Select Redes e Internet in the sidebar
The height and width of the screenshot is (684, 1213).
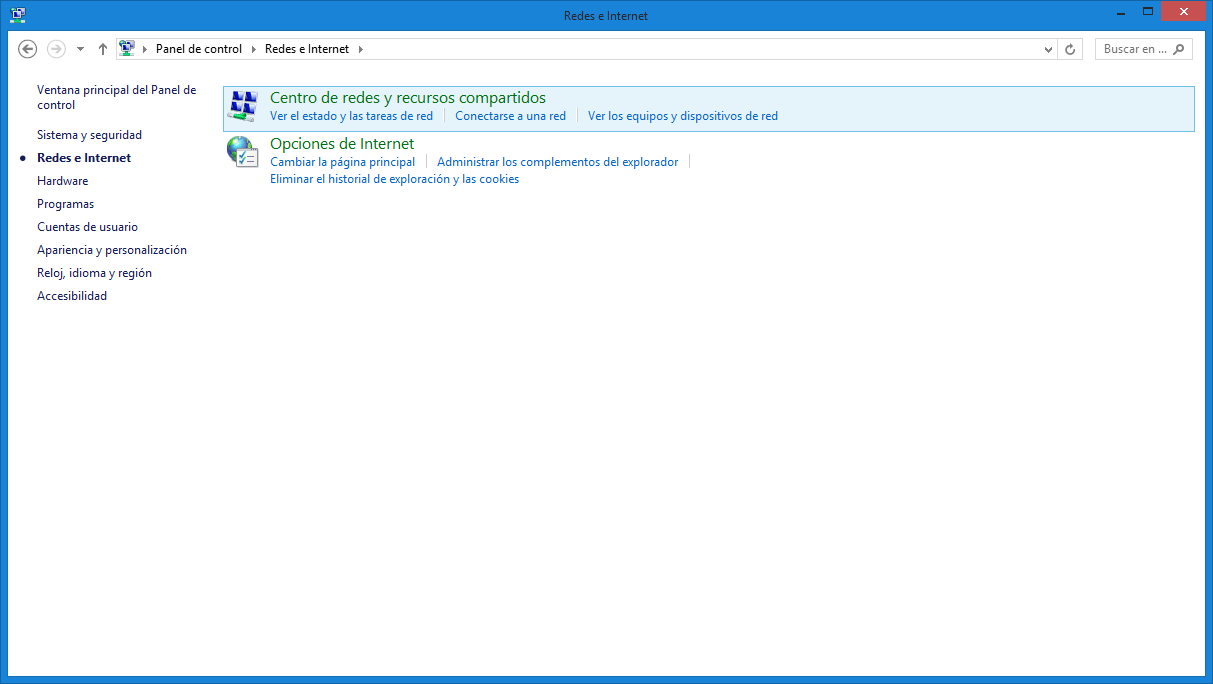(84, 158)
